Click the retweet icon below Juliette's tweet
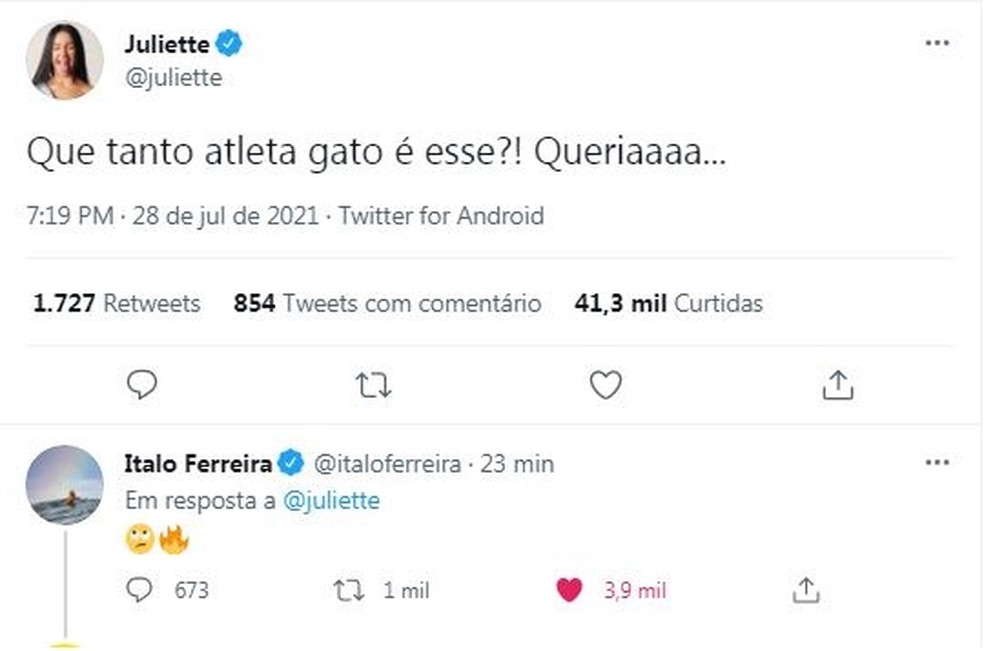The image size is (984, 651). point(373,383)
